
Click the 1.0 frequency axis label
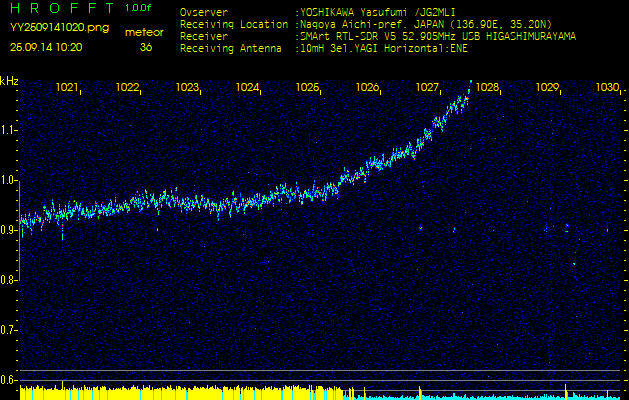click(x=9, y=180)
